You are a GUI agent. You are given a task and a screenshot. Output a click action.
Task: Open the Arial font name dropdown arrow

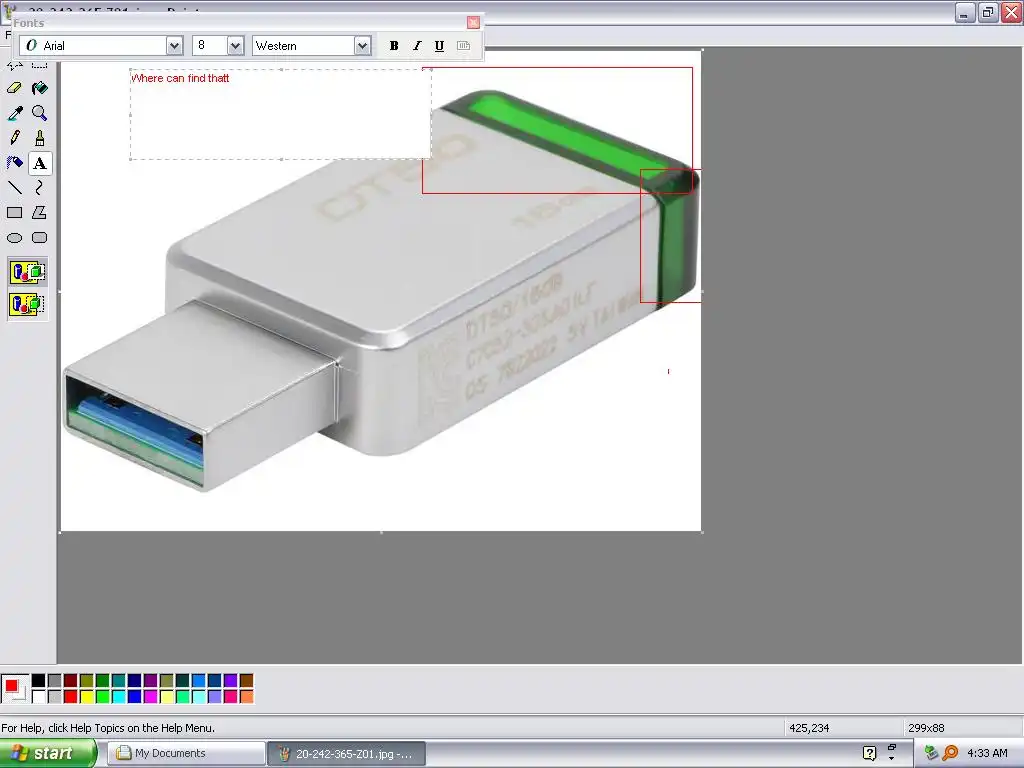[174, 46]
